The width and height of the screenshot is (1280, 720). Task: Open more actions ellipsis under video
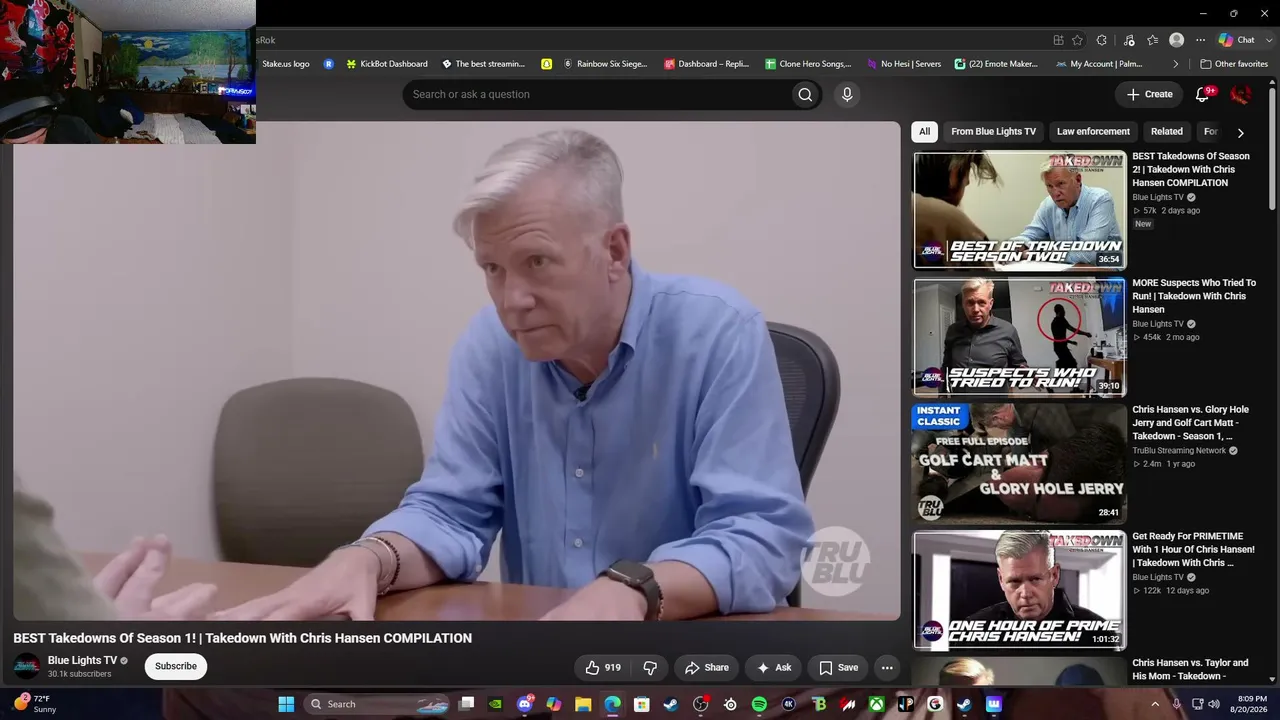pos(887,667)
